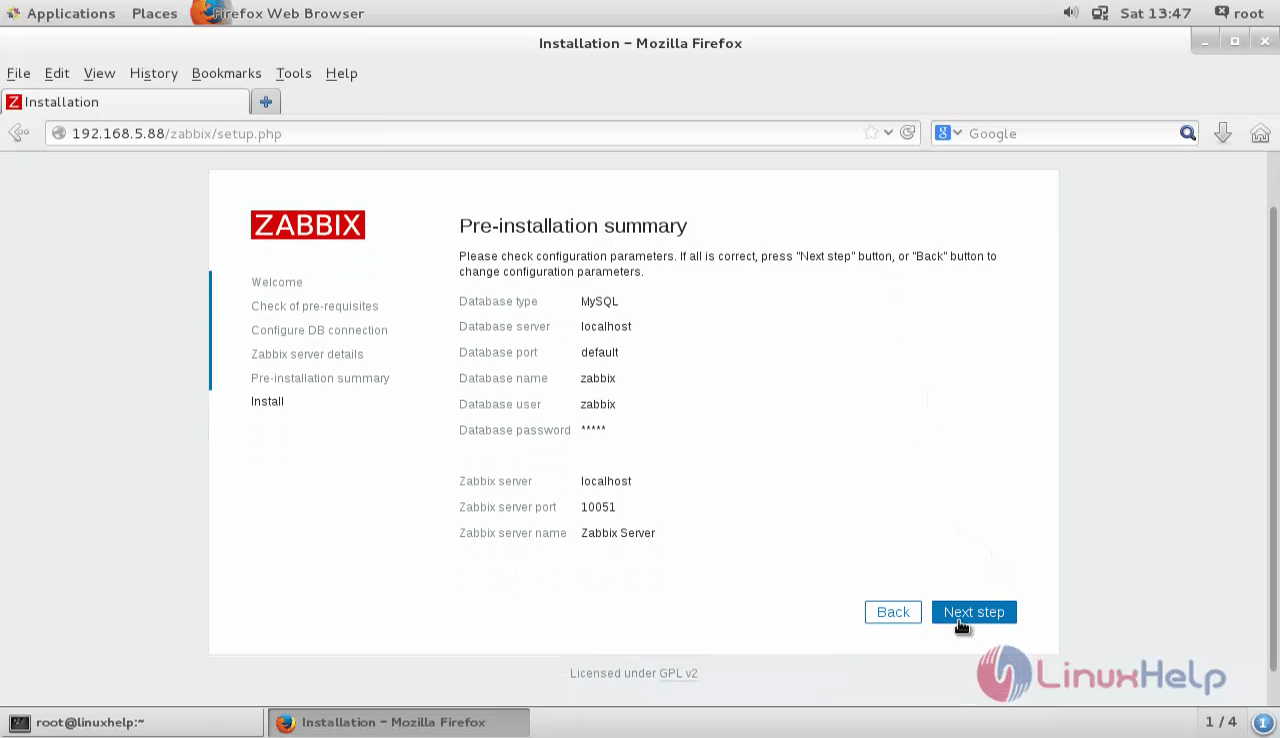Select the Install step in sidebar
Screen dimensions: 1280x738
267,401
